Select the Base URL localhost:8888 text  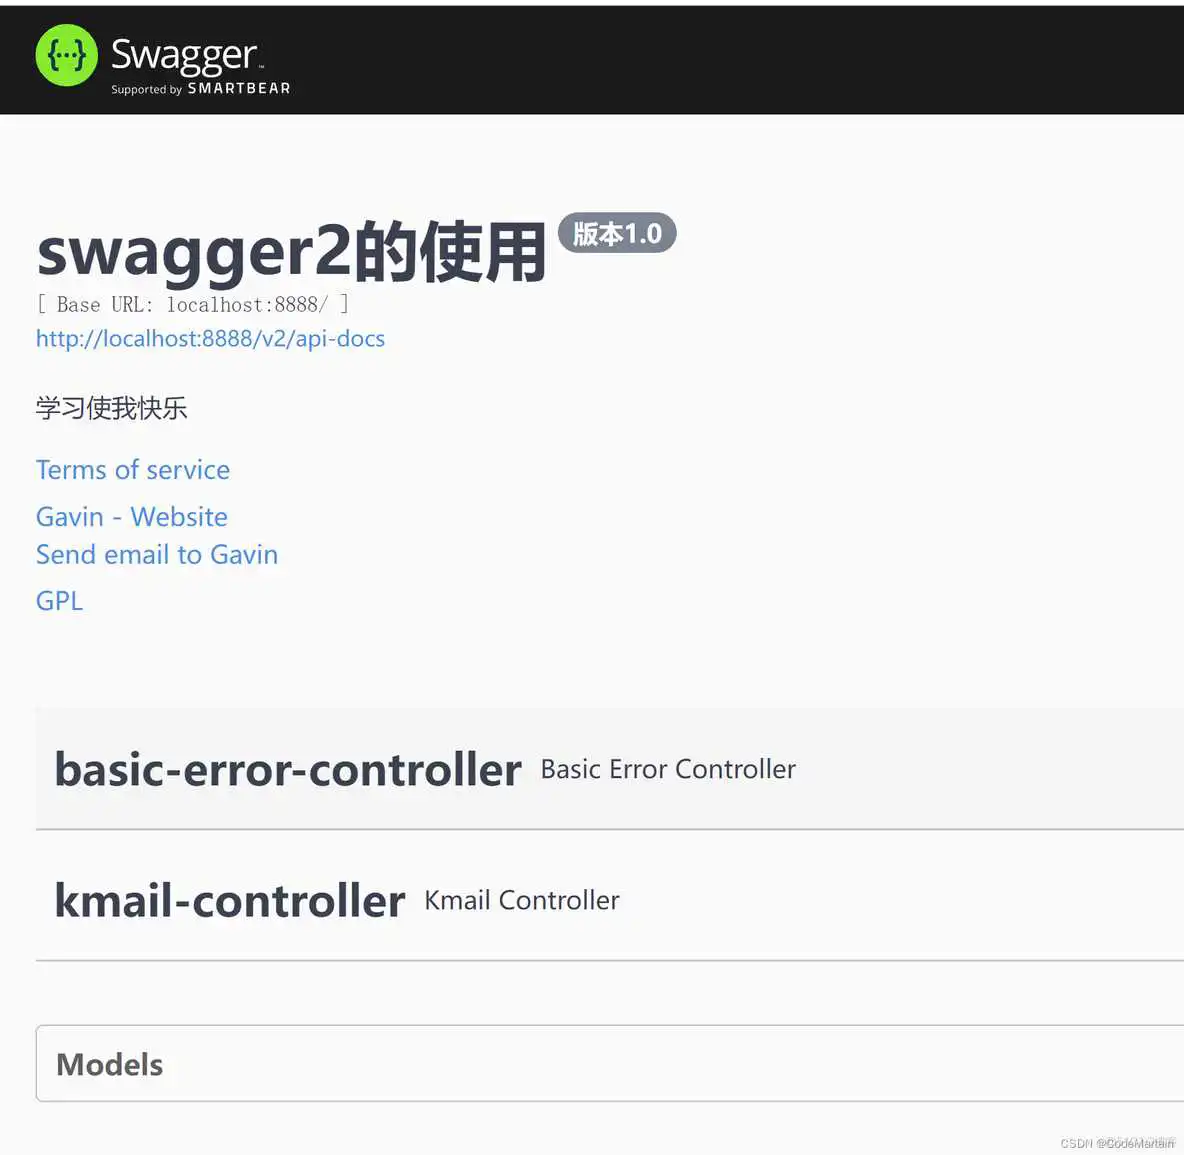[x=193, y=304]
